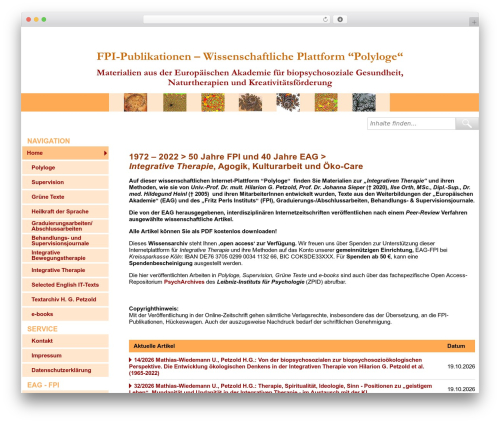
Task: Open Kontakt service link
Action: 65,341
